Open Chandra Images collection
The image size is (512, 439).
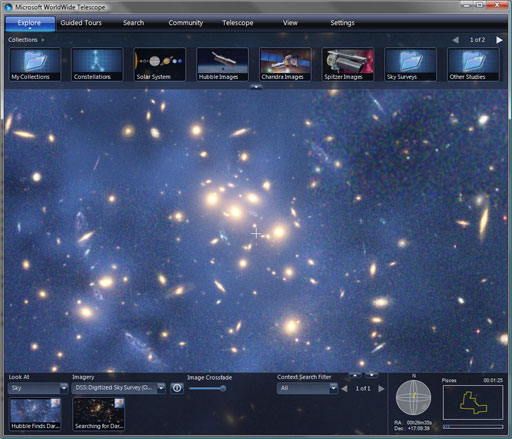pos(285,64)
